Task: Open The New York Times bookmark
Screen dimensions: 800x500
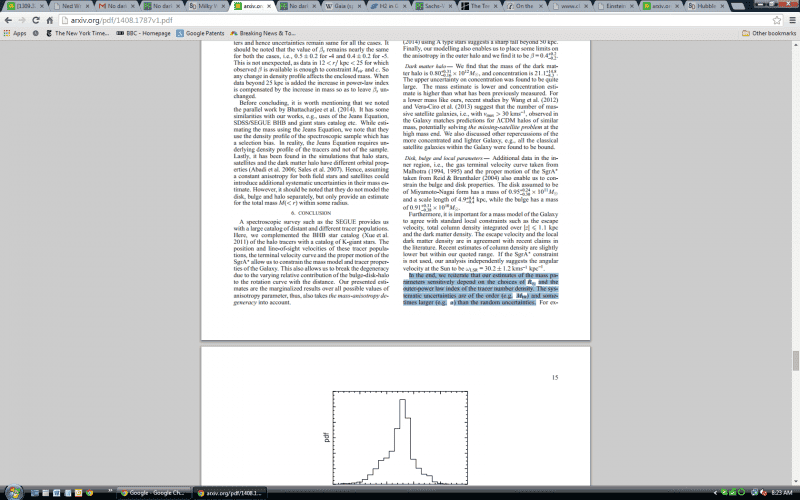Action: tap(77, 33)
